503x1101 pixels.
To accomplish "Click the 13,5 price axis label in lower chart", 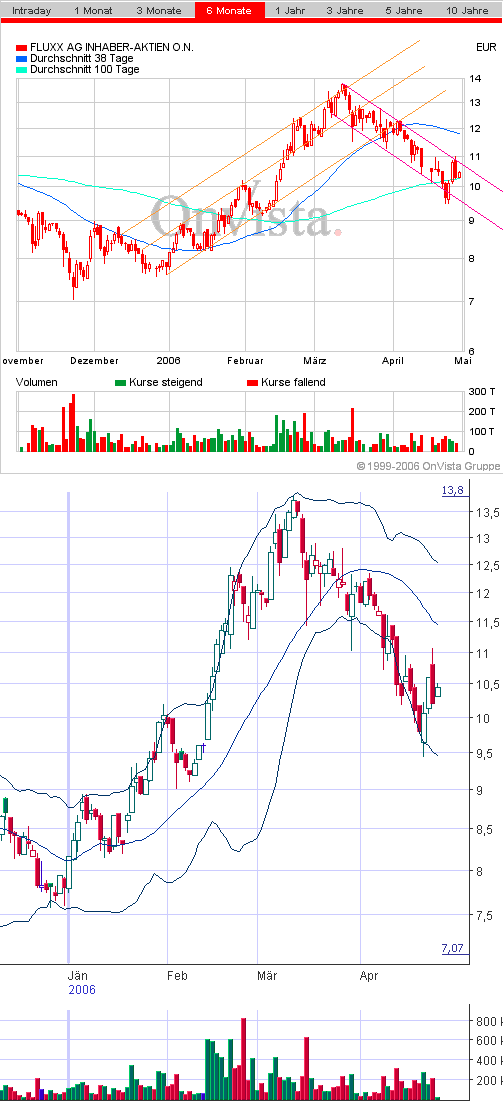I will coord(488,513).
